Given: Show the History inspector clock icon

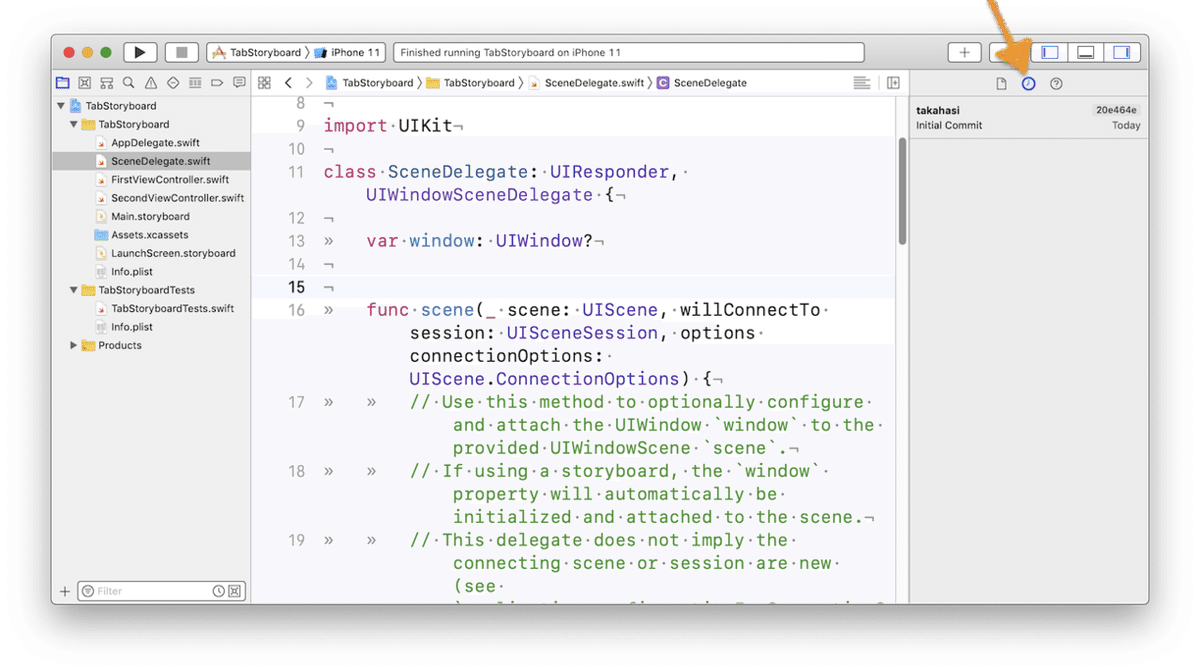Looking at the screenshot, I should pyautogui.click(x=1028, y=84).
